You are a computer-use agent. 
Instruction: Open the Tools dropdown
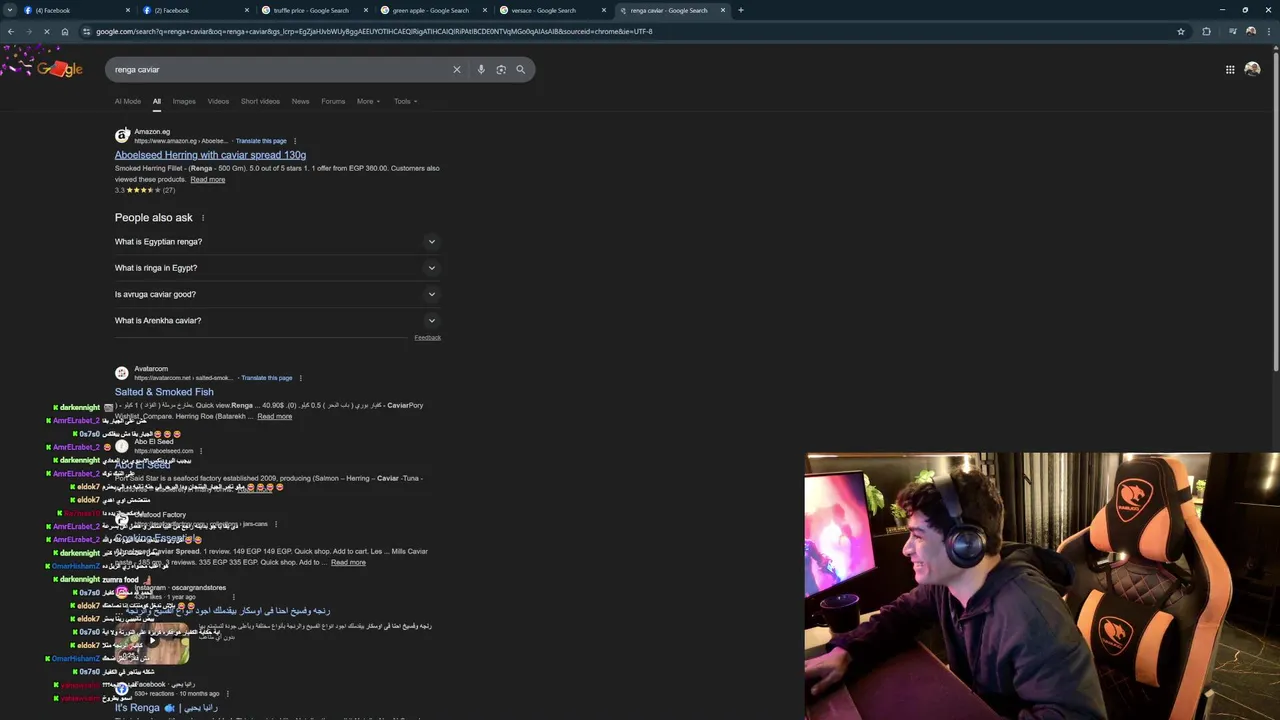405,101
